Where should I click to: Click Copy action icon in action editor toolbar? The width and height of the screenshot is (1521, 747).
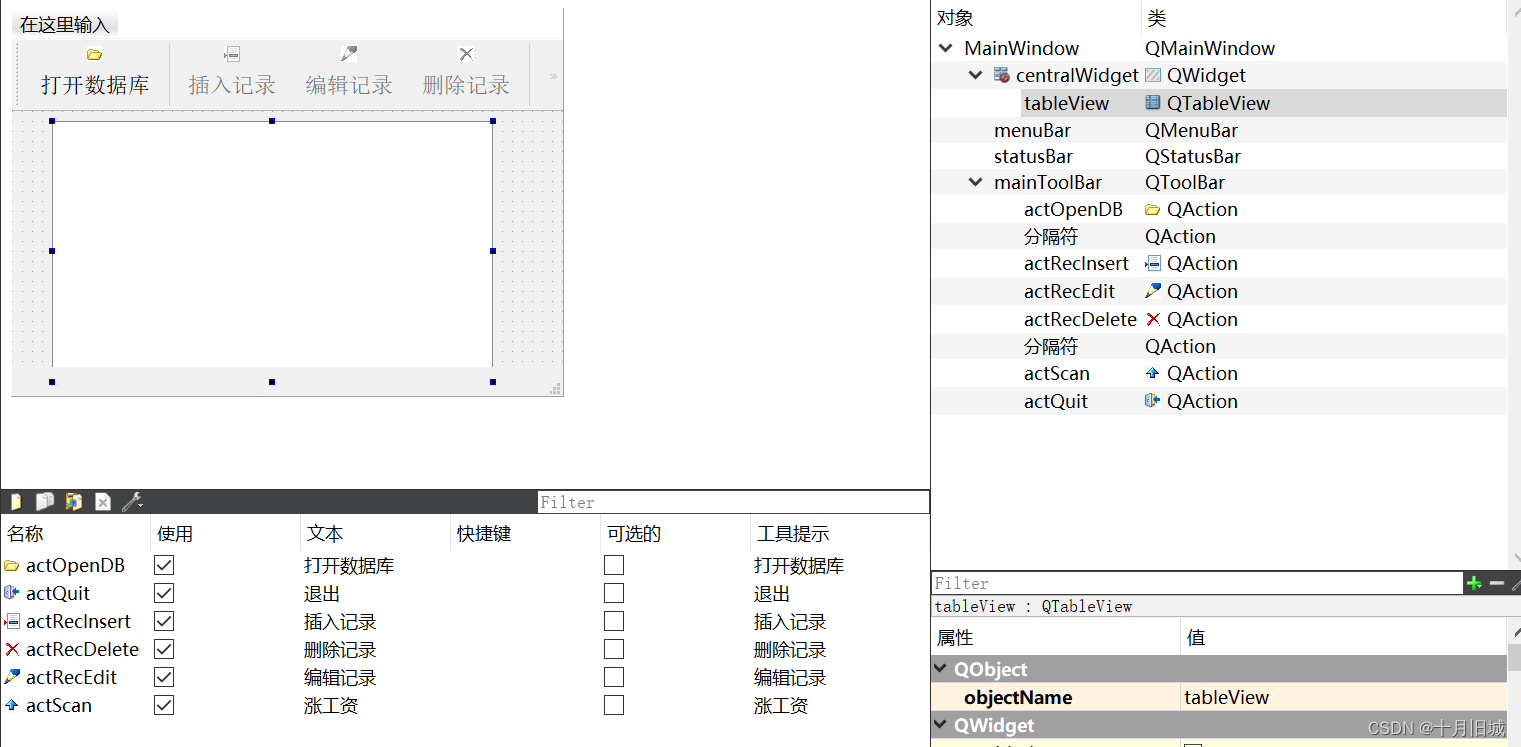45,502
